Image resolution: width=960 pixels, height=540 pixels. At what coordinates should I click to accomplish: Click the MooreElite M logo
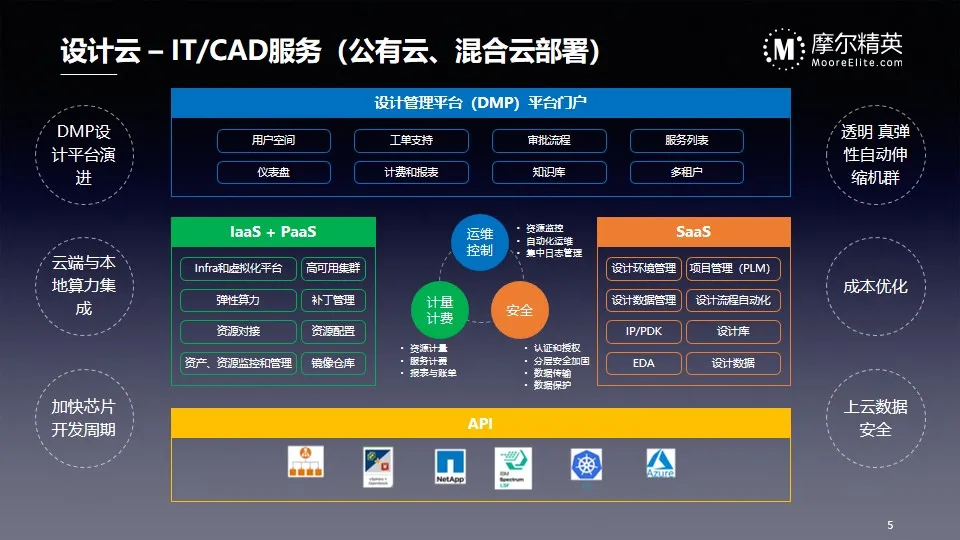pos(784,49)
